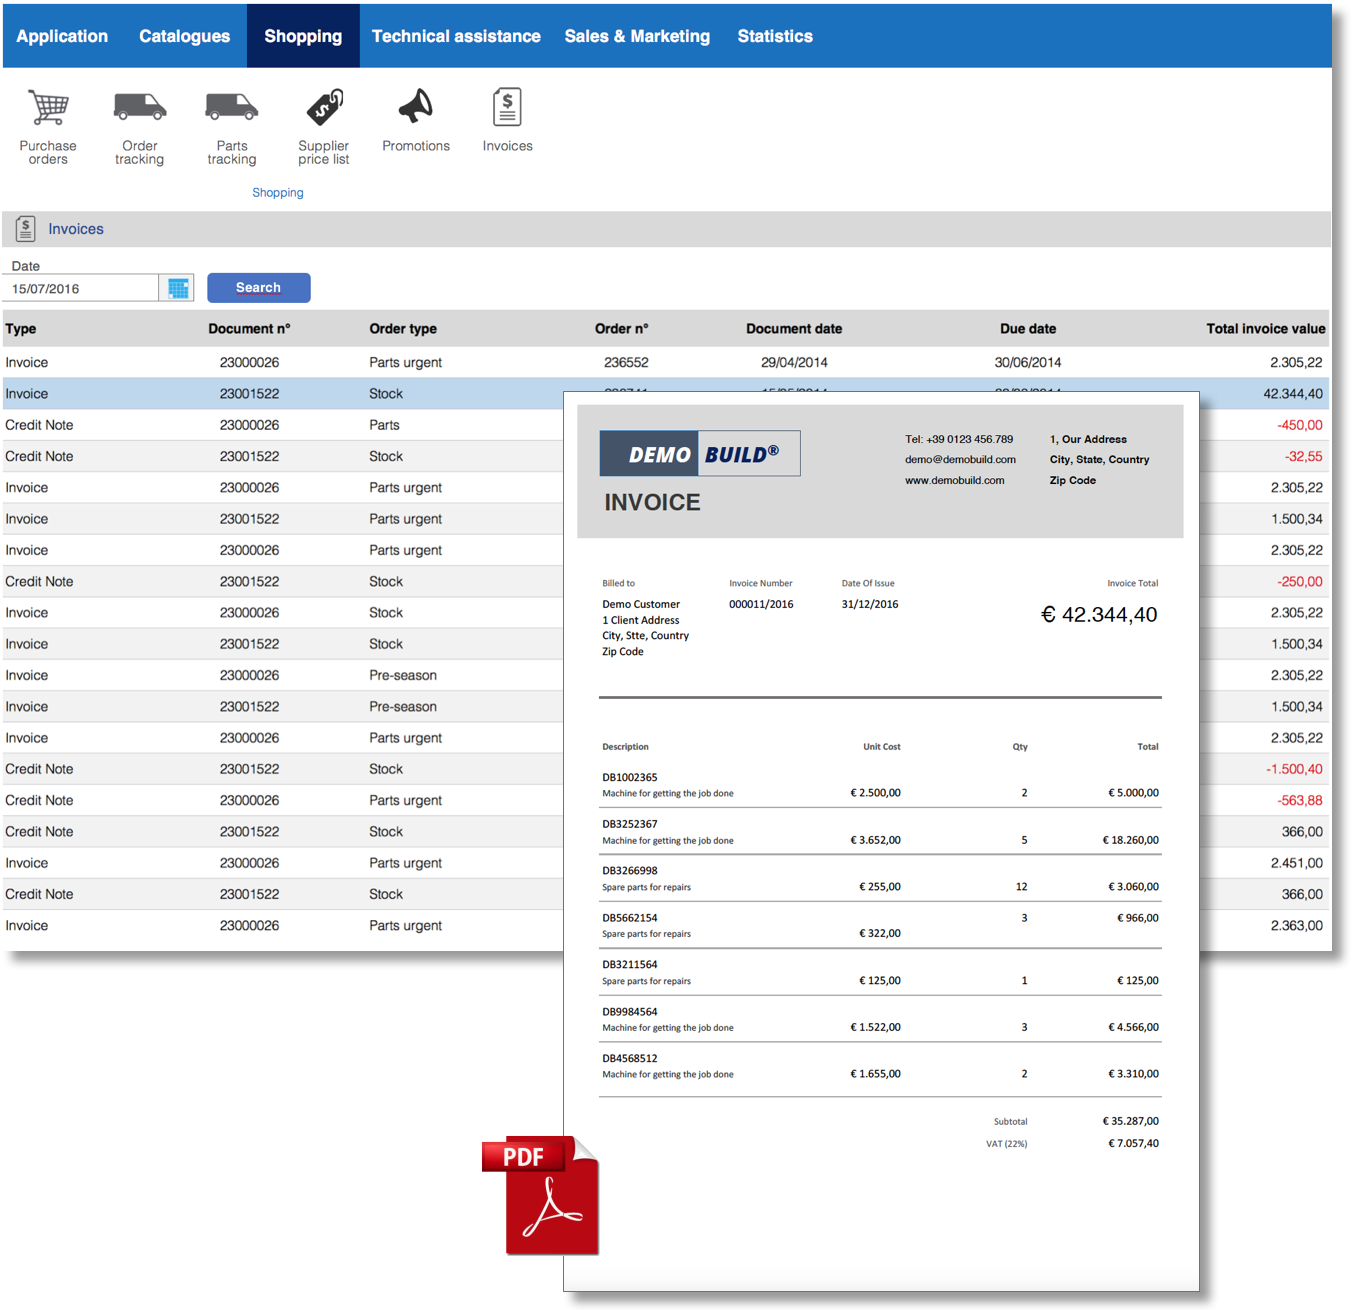The height and width of the screenshot is (1310, 1353).
Task: Click the PDF export icon
Action: point(541,1195)
